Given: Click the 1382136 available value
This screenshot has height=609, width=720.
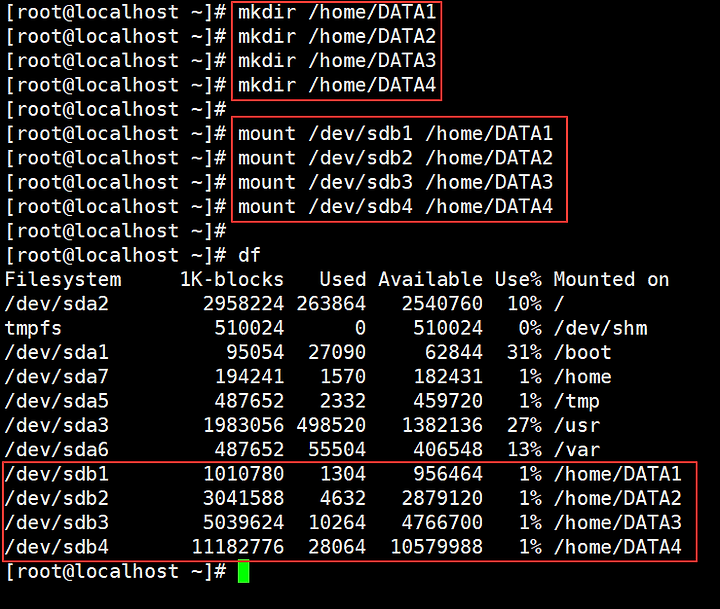Looking at the screenshot, I should pyautogui.click(x=442, y=426).
